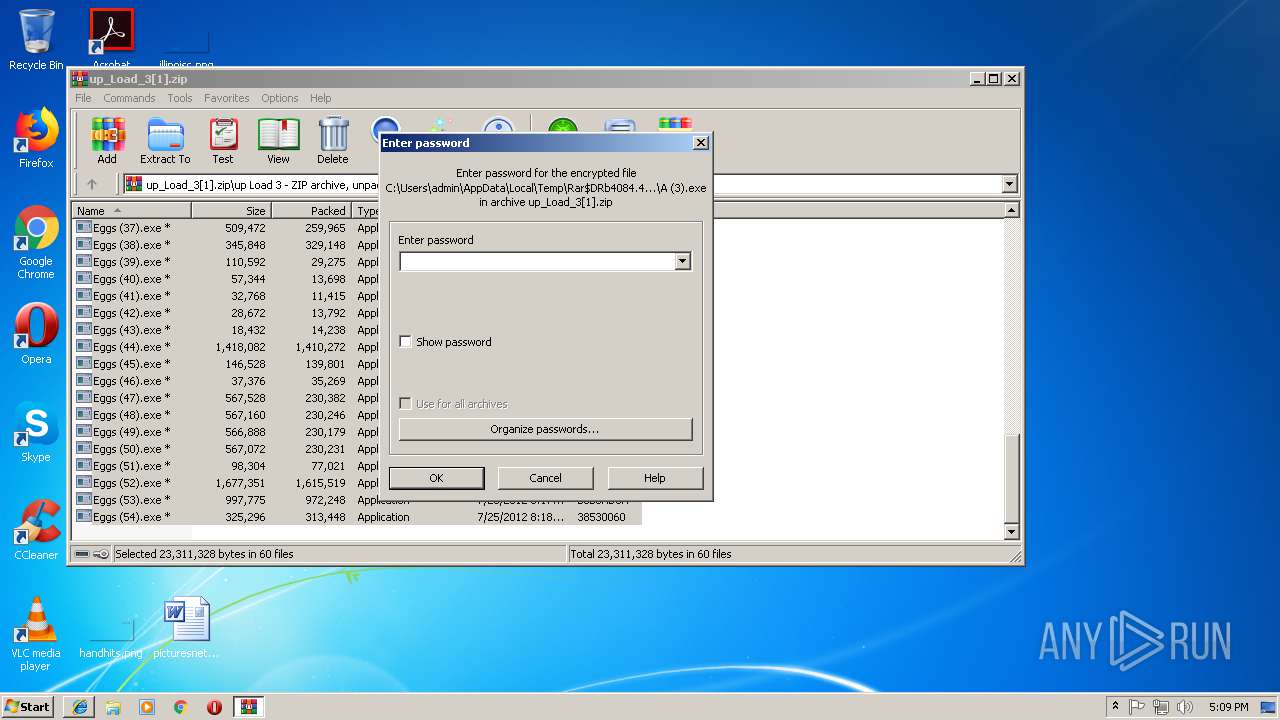Image resolution: width=1280 pixels, height=720 pixels.
Task: Open CCleaner desktop shortcut
Action: point(36,530)
